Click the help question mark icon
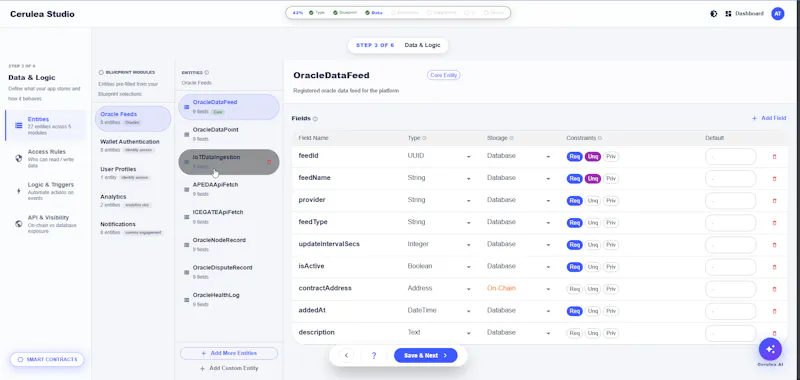The width and height of the screenshot is (800, 380). [x=374, y=356]
